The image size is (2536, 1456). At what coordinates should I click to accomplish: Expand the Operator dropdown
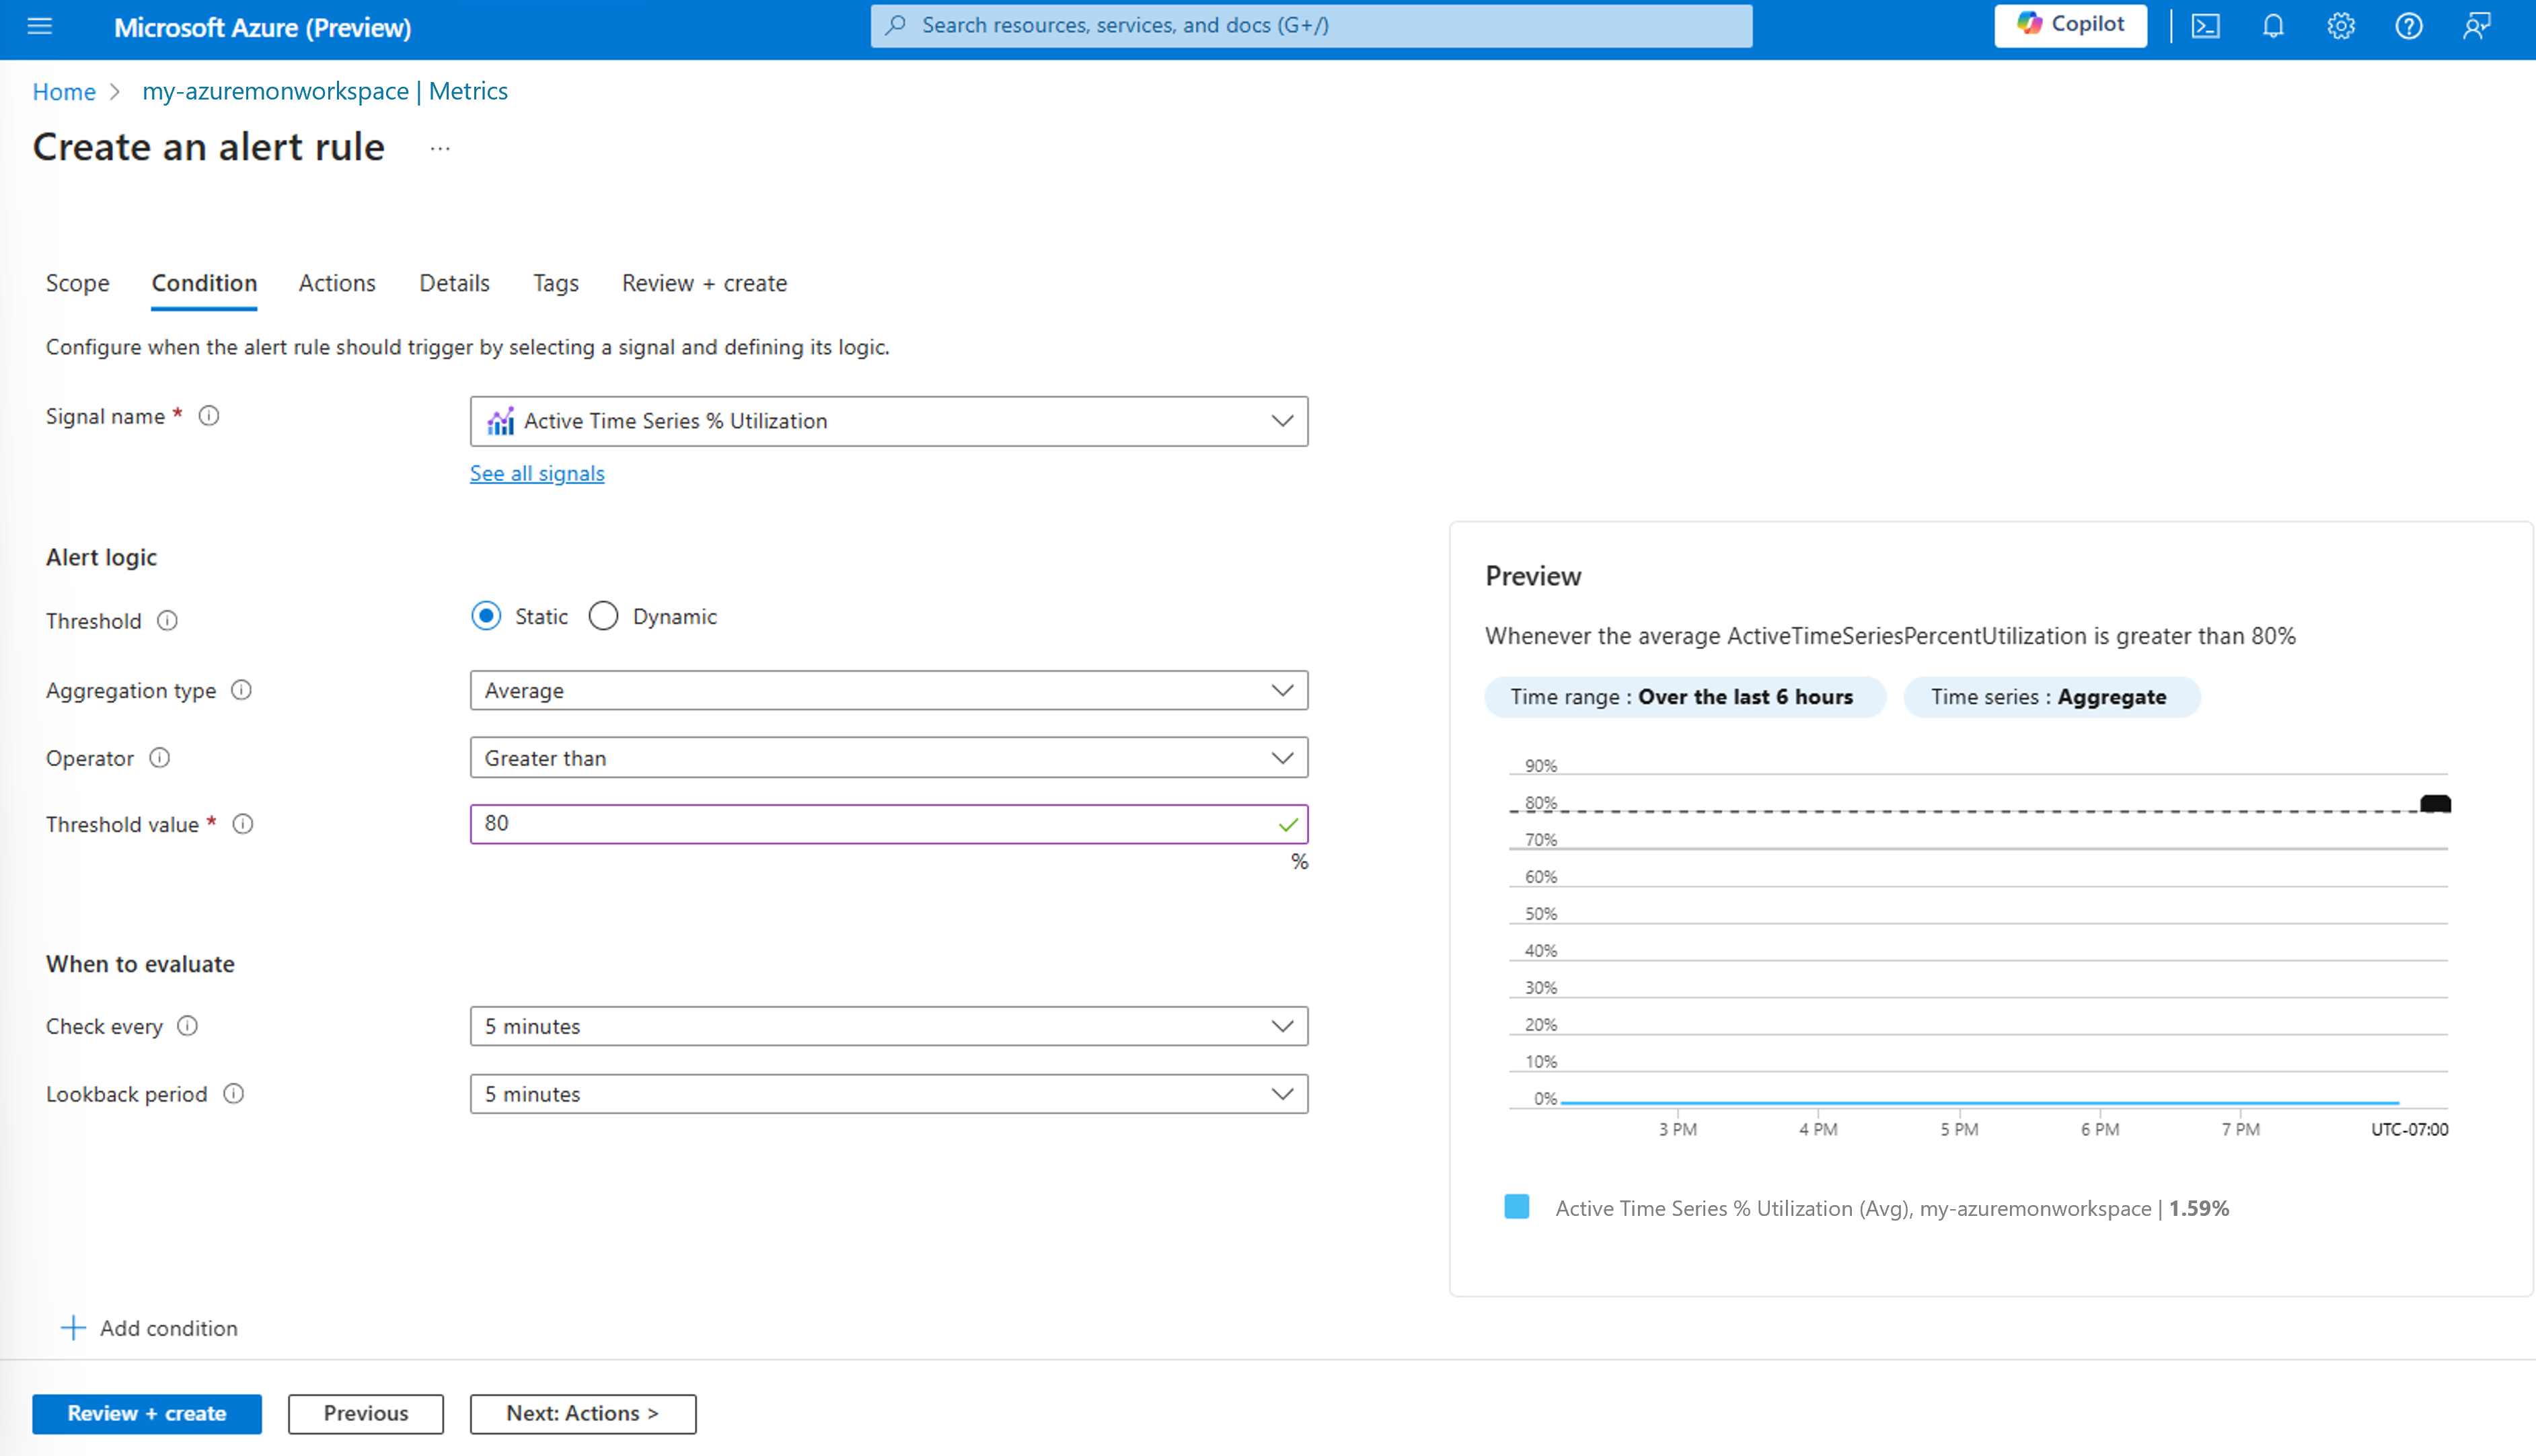[x=888, y=758]
